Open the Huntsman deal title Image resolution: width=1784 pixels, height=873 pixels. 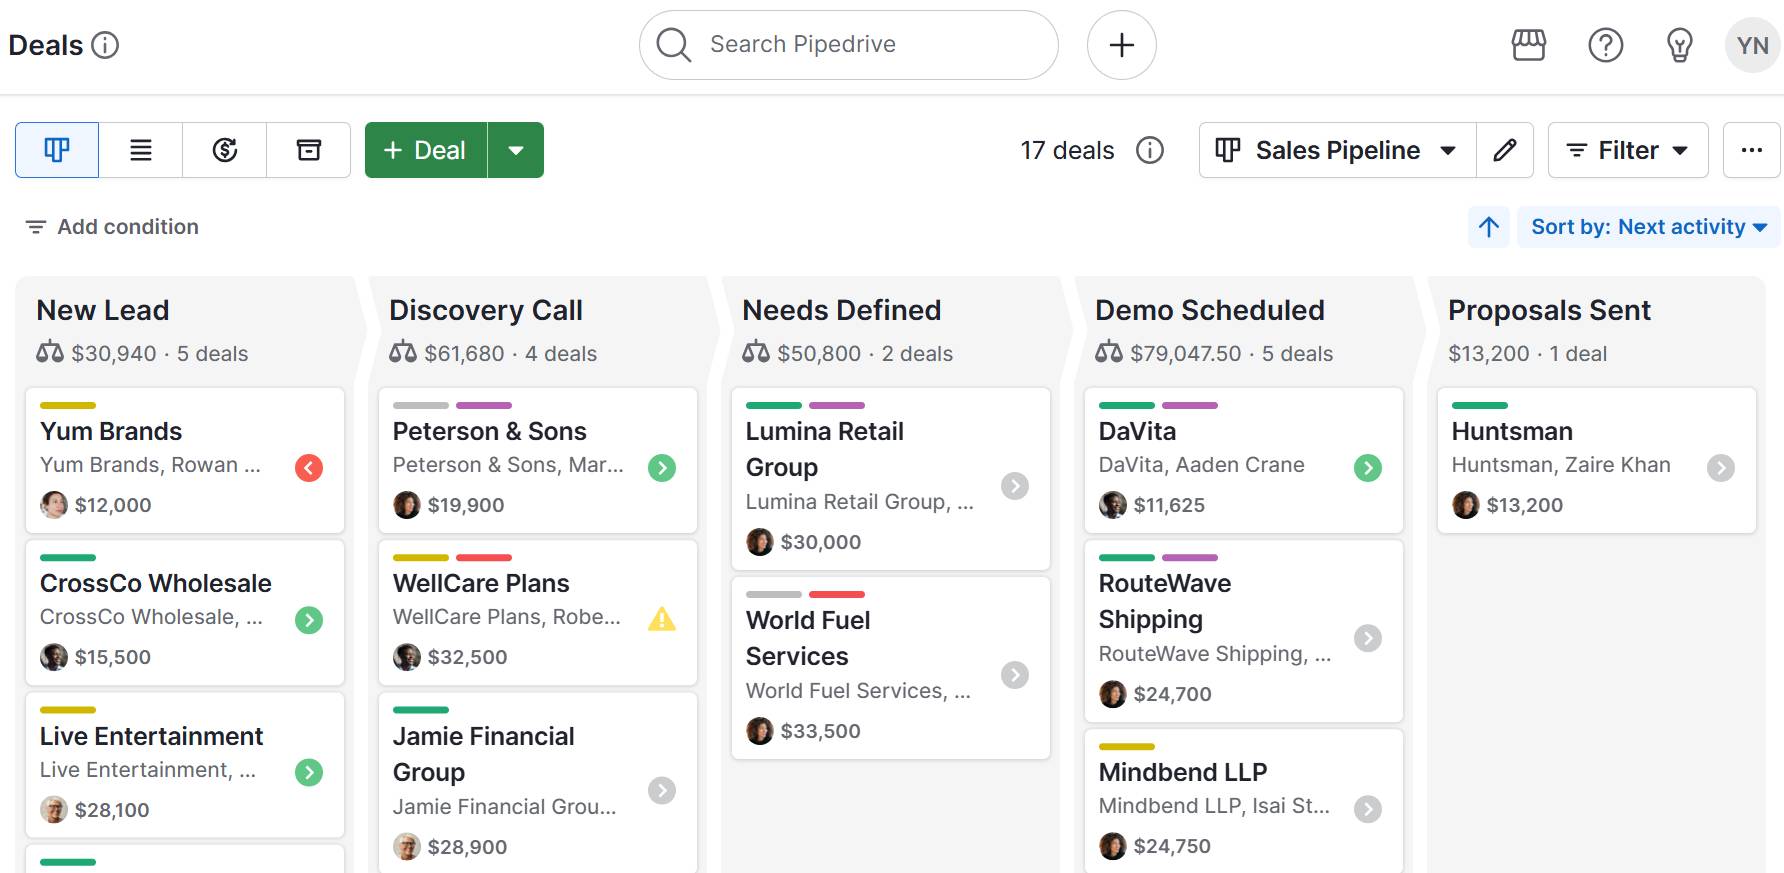click(1512, 431)
